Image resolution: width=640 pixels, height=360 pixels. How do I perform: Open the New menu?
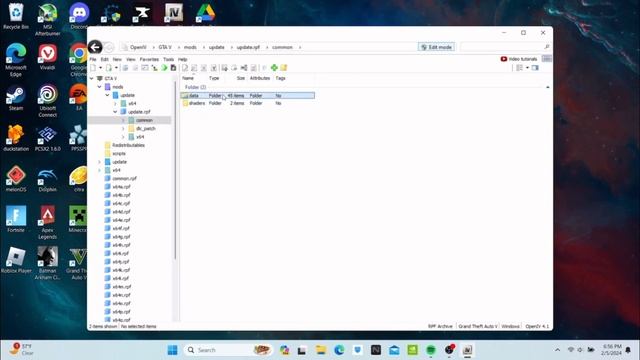coord(117,59)
